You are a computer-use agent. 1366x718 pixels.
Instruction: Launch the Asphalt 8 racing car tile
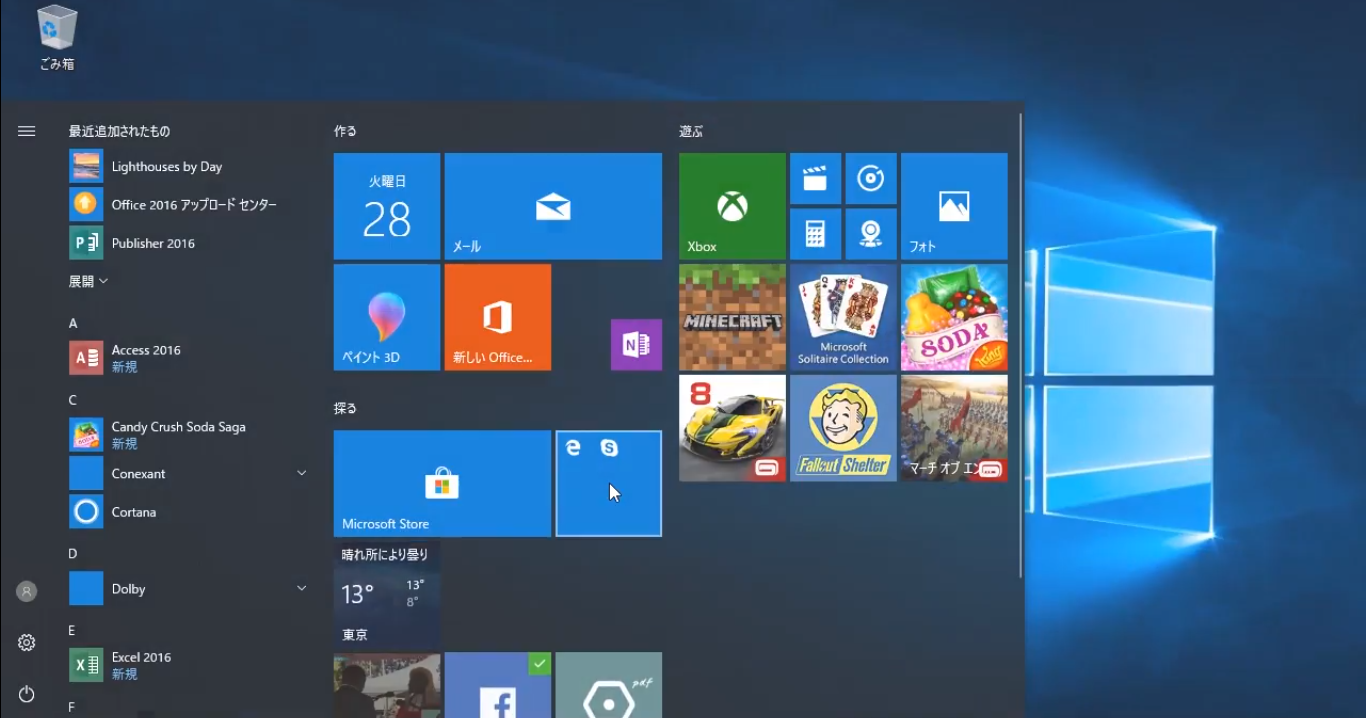click(732, 428)
